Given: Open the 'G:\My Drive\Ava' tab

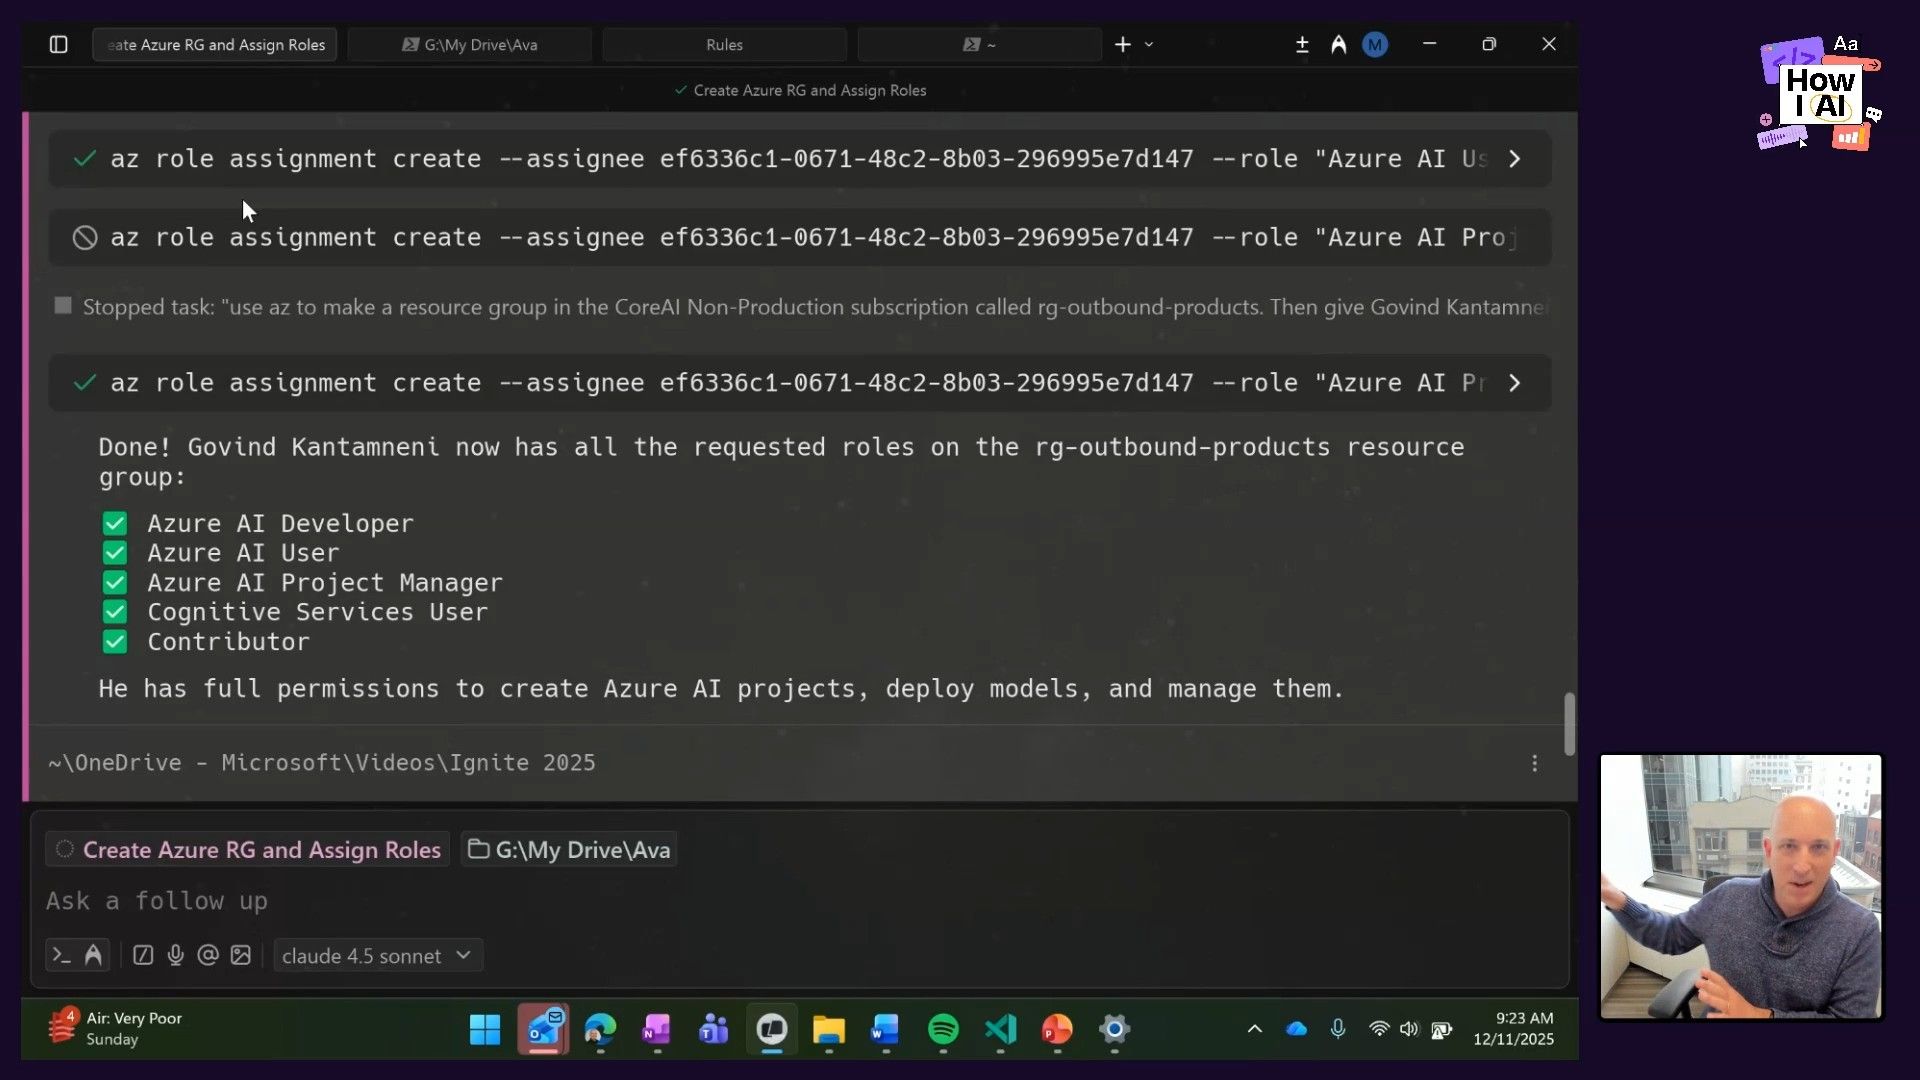Looking at the screenshot, I should [470, 44].
